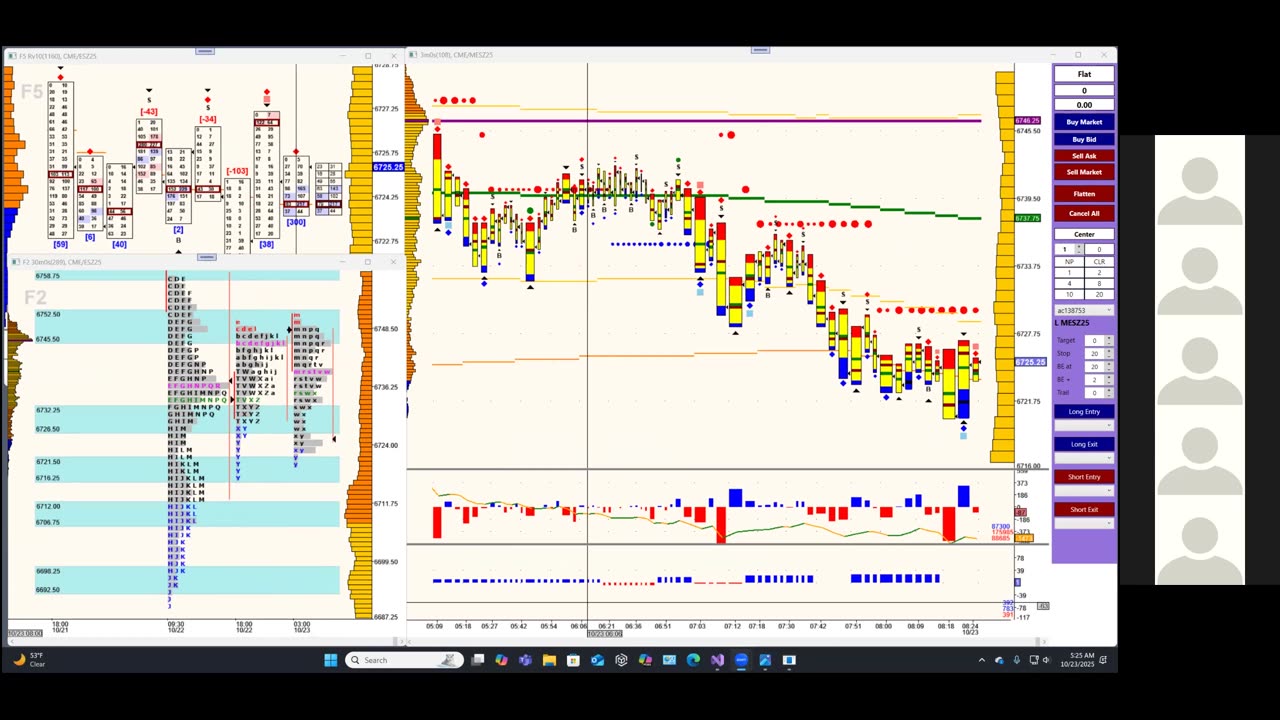The image size is (1280, 720).
Task: Open the dropdown below Short Exit
Action: [x=1084, y=523]
